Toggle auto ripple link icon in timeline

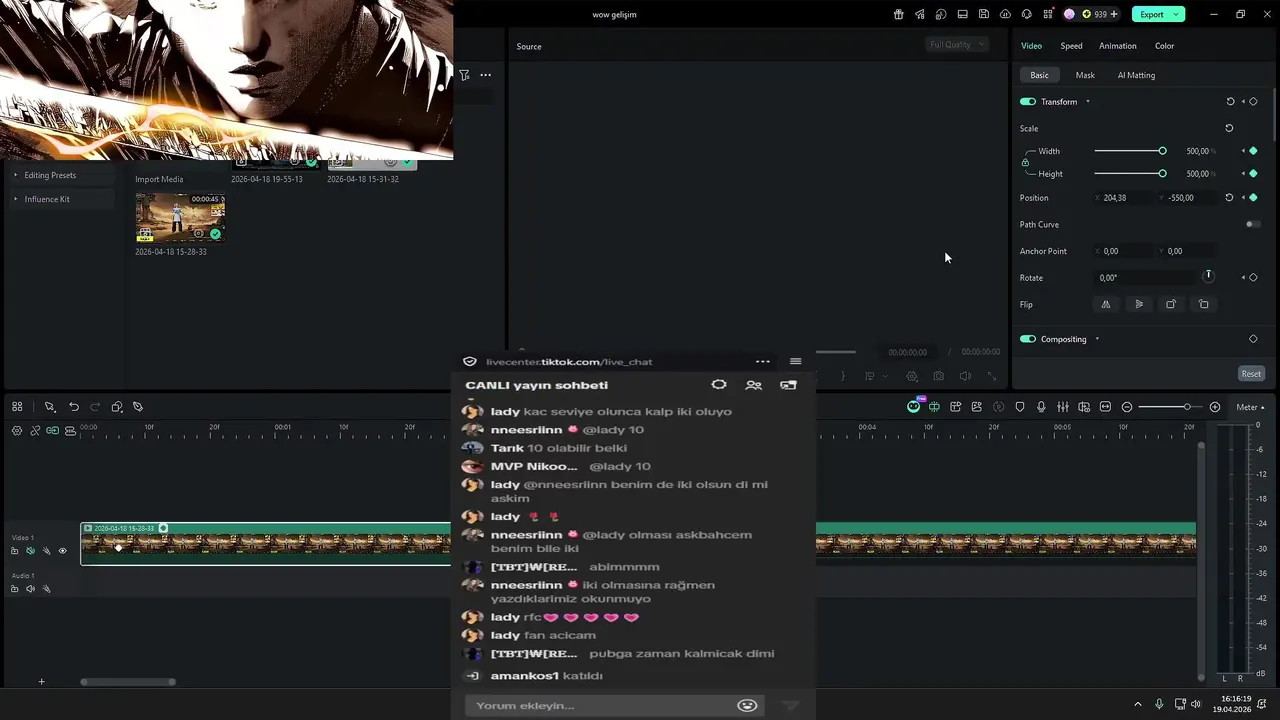pos(52,431)
